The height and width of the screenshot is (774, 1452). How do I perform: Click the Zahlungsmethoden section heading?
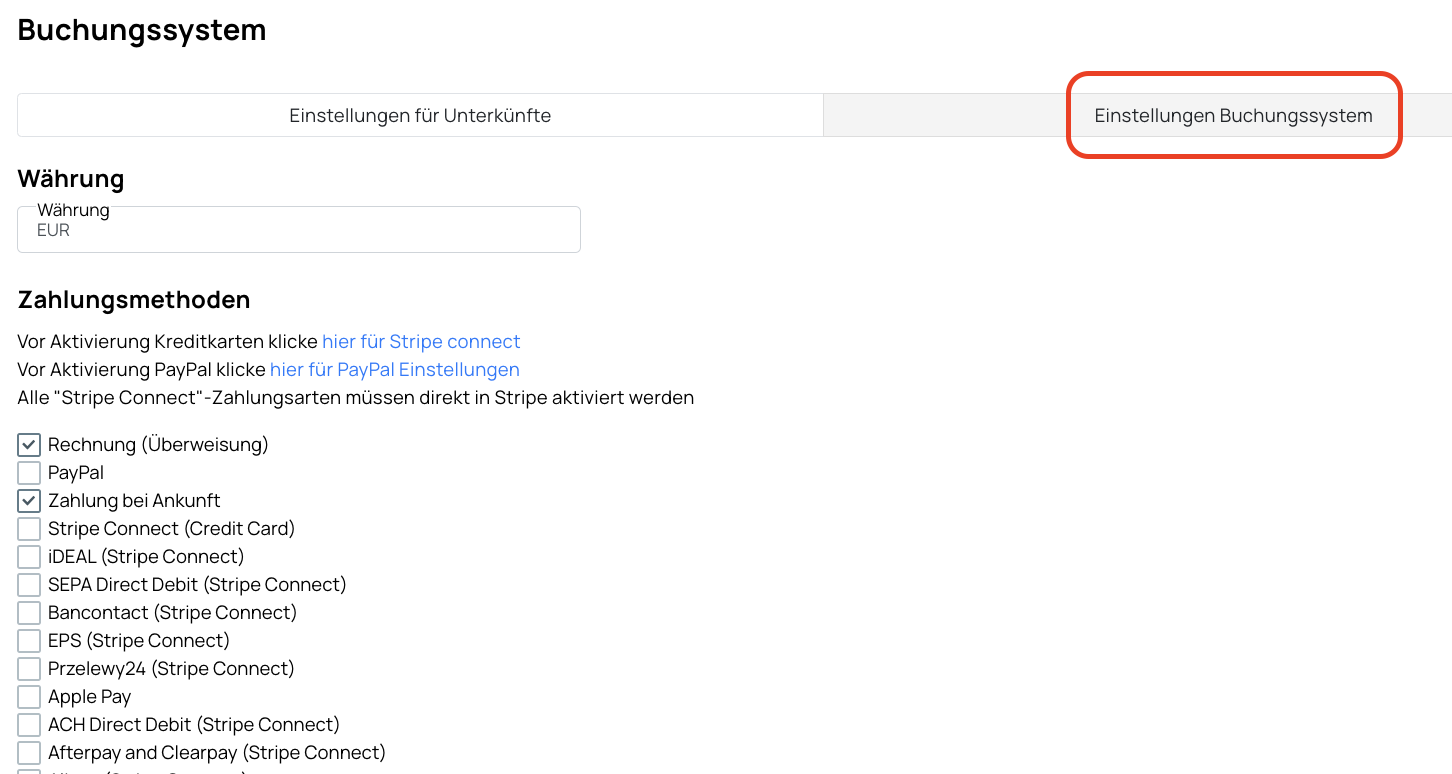[134, 300]
